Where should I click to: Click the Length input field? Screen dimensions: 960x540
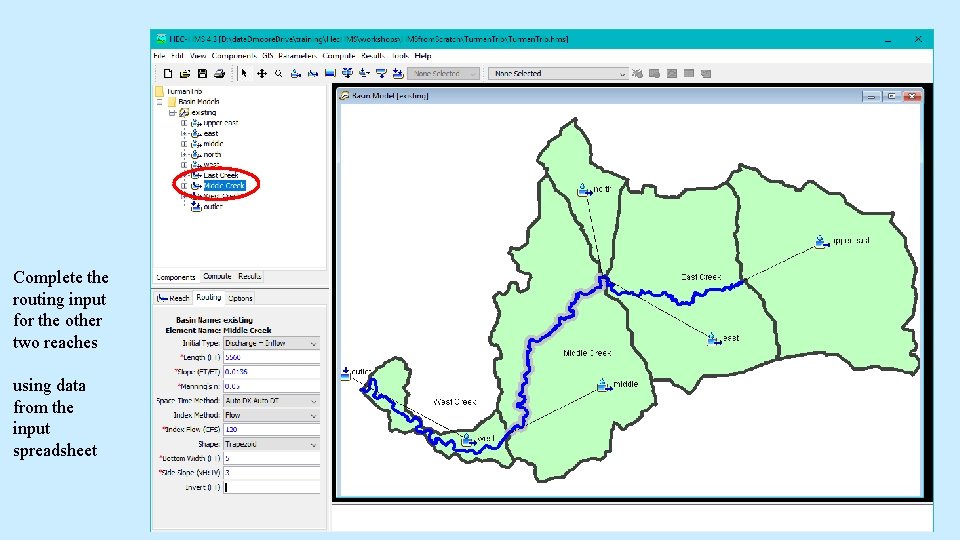(x=271, y=358)
